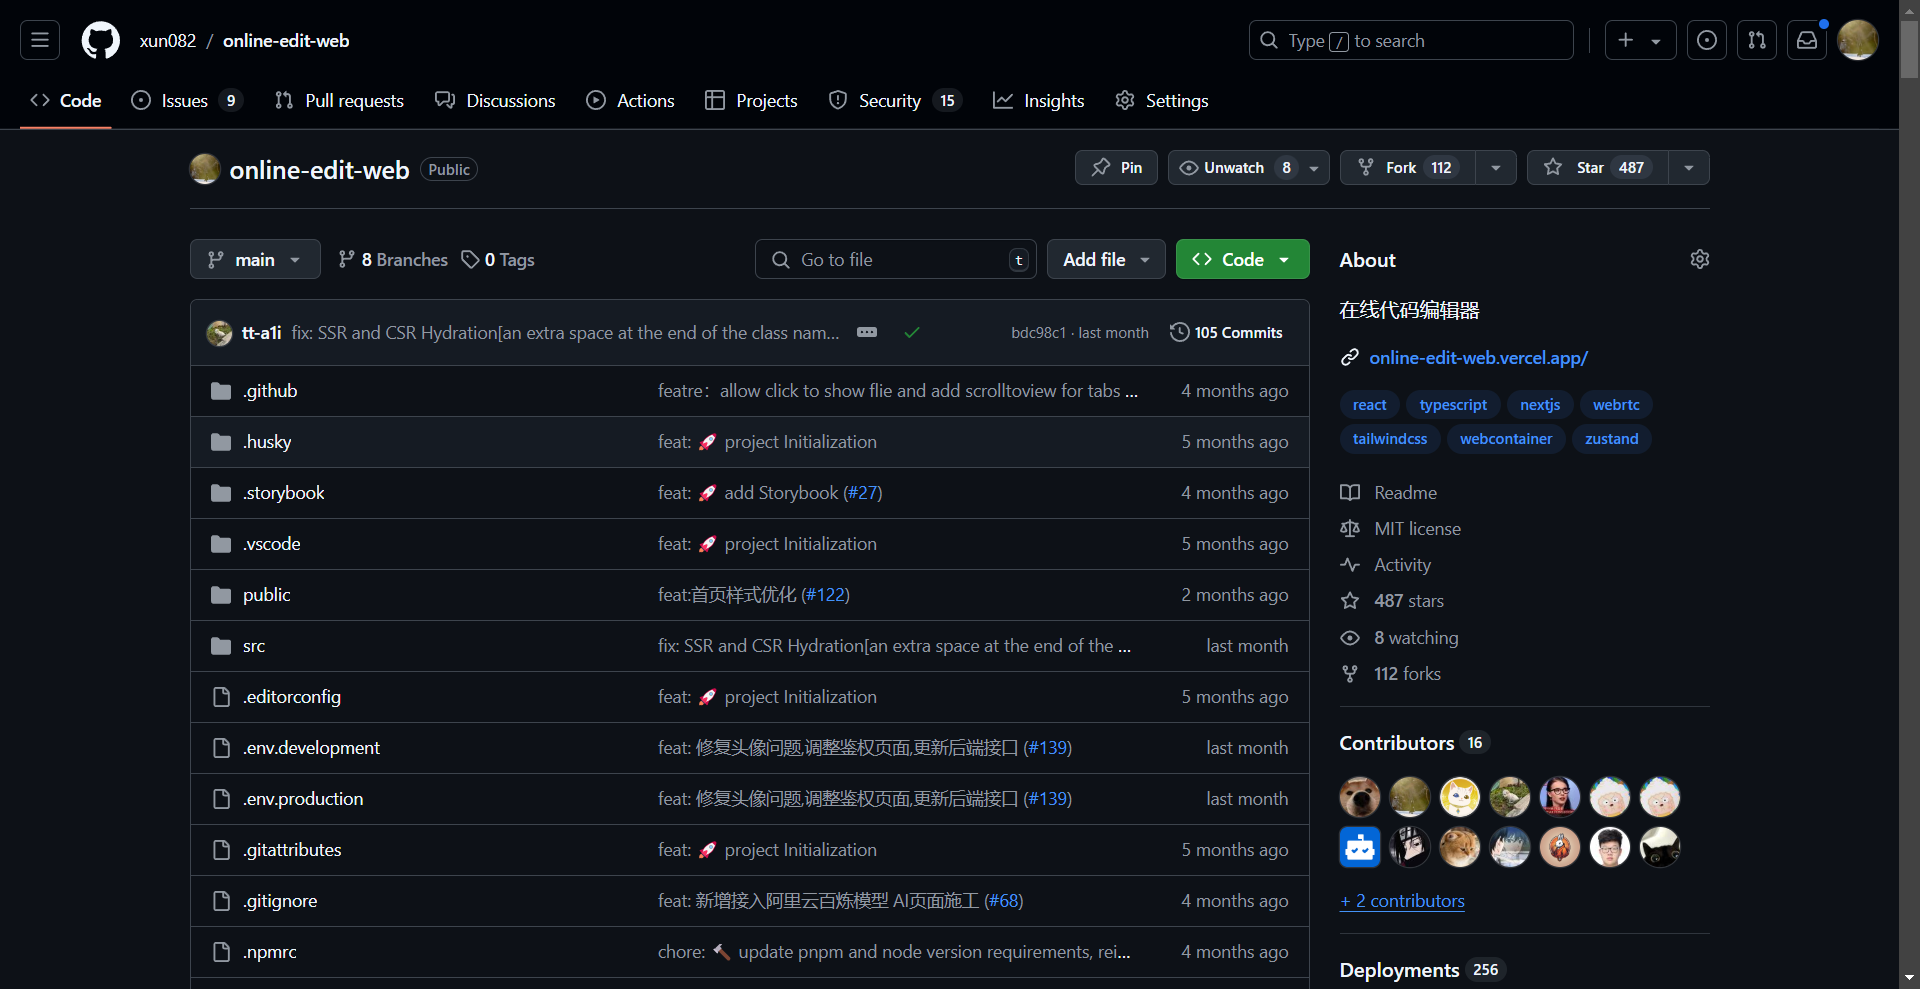
Task: Open the Insights tab
Action: click(x=1038, y=100)
